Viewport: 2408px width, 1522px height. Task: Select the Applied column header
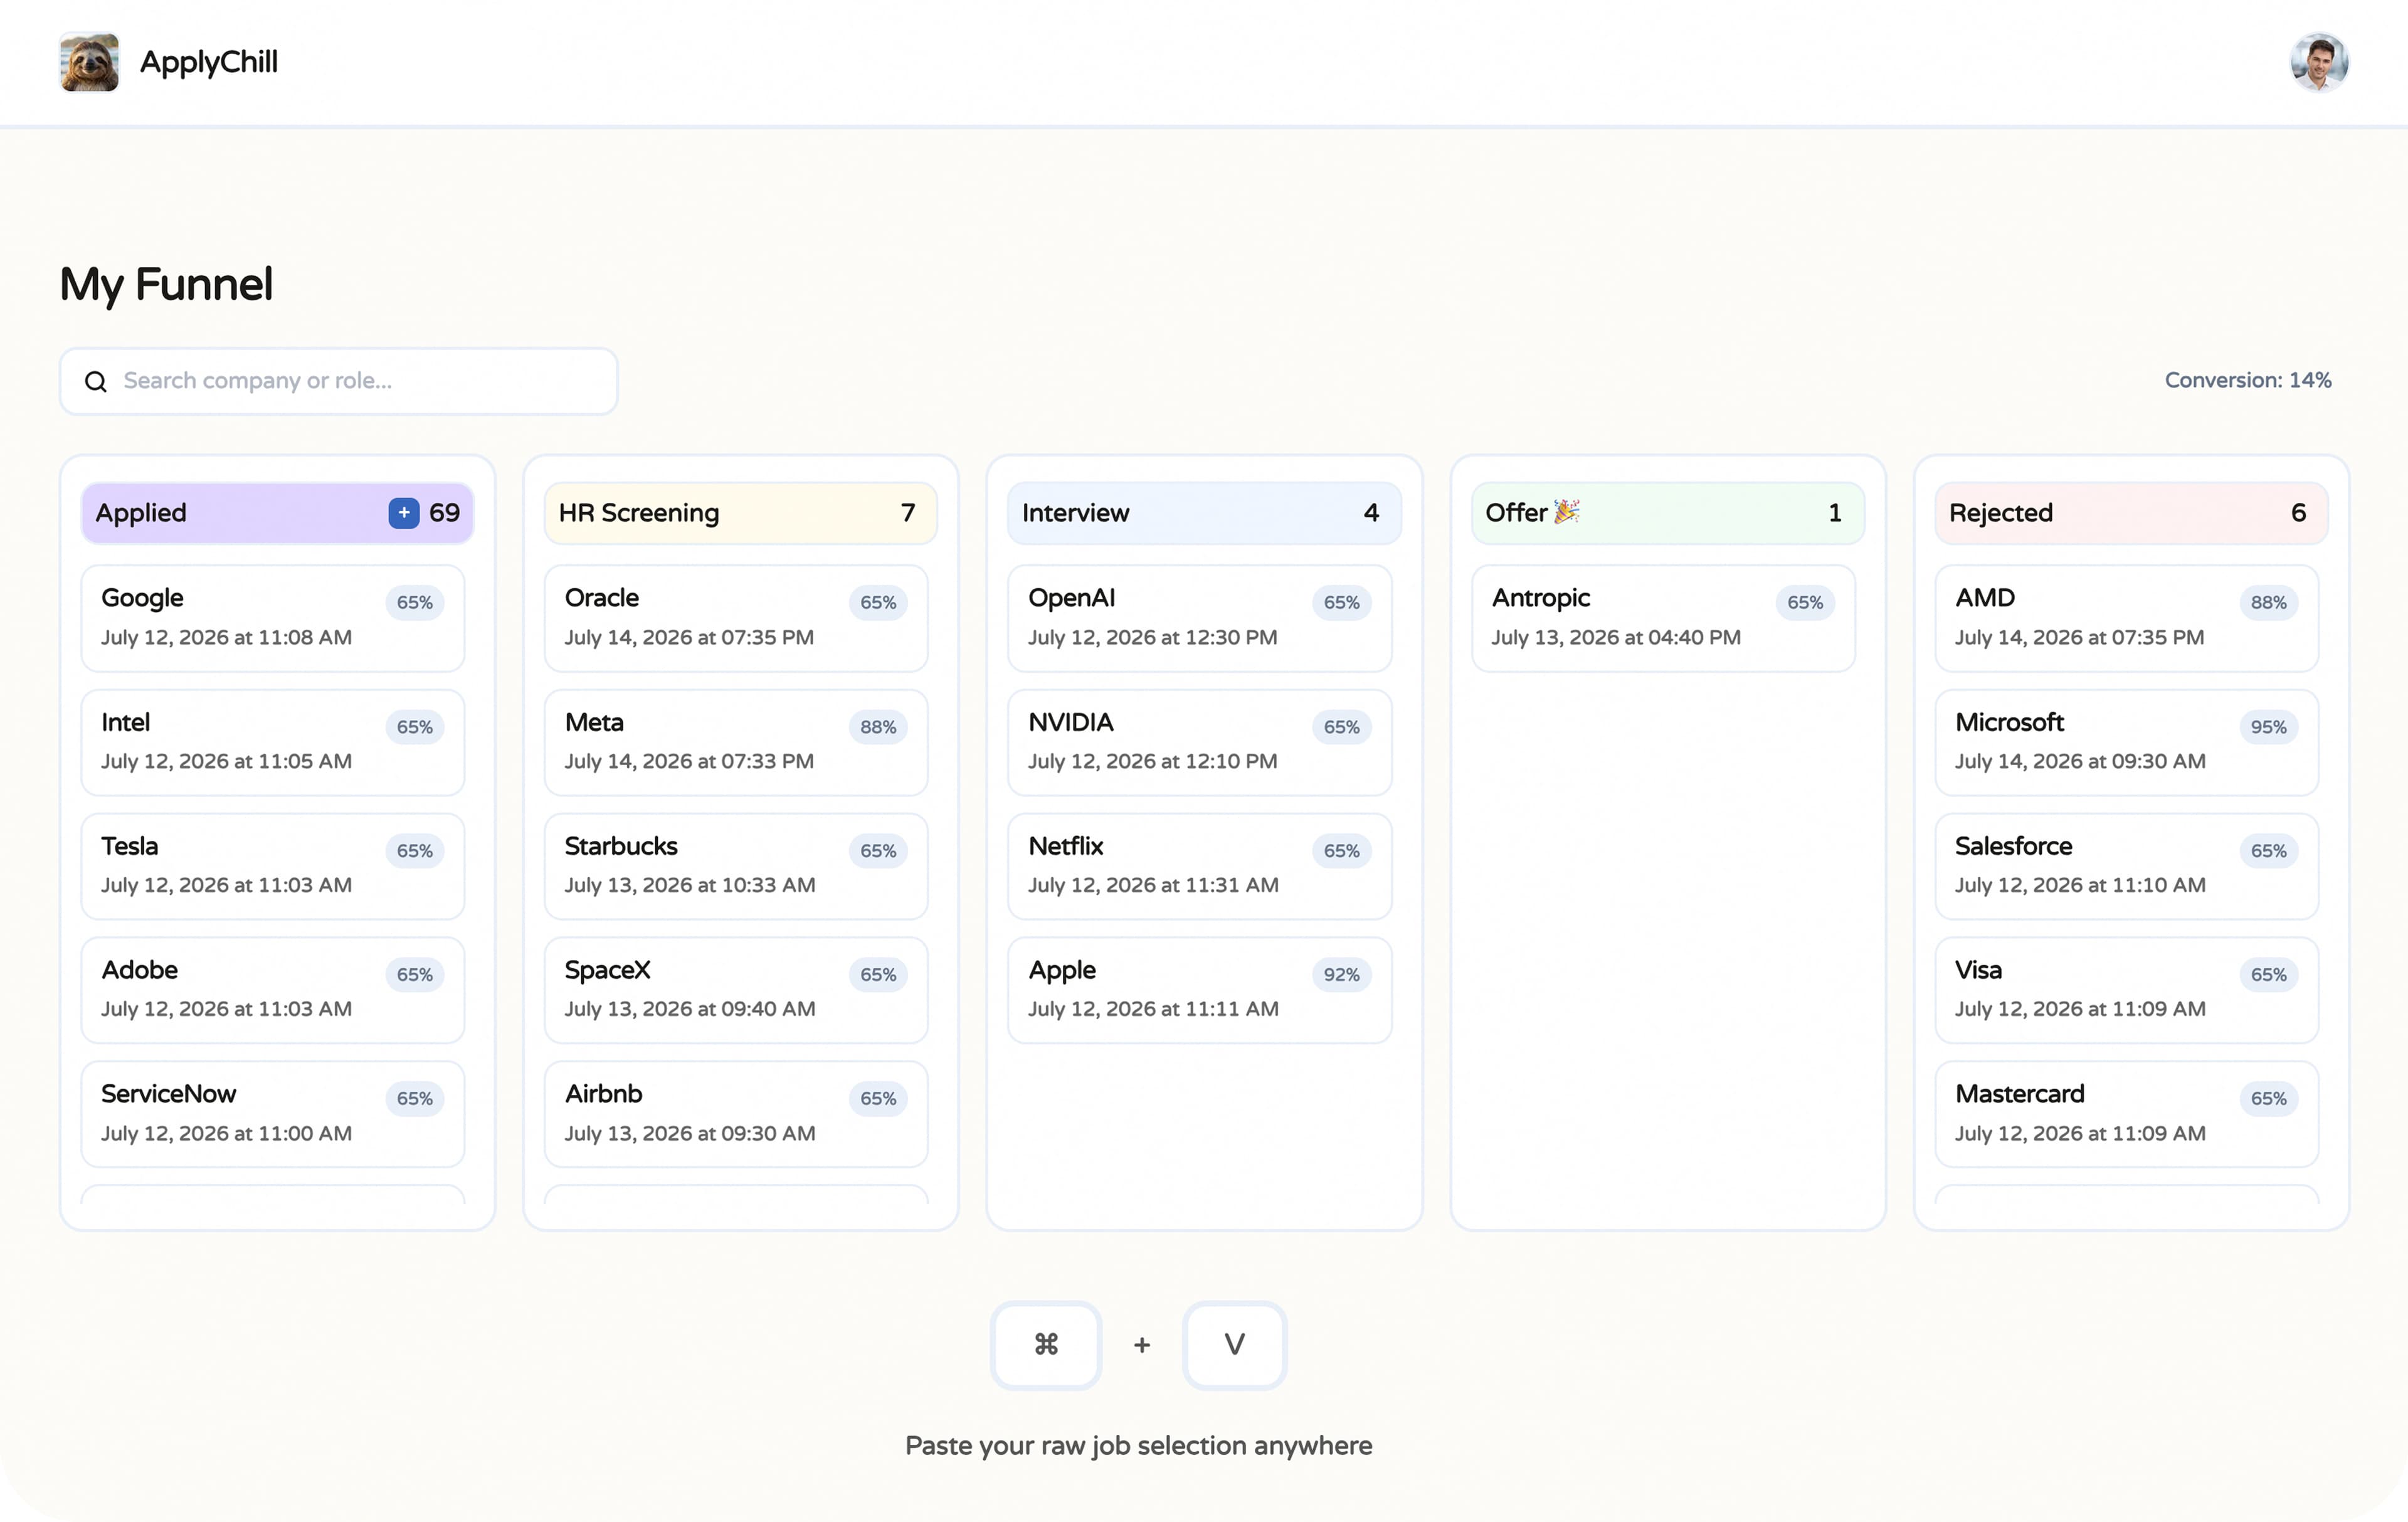coord(278,513)
